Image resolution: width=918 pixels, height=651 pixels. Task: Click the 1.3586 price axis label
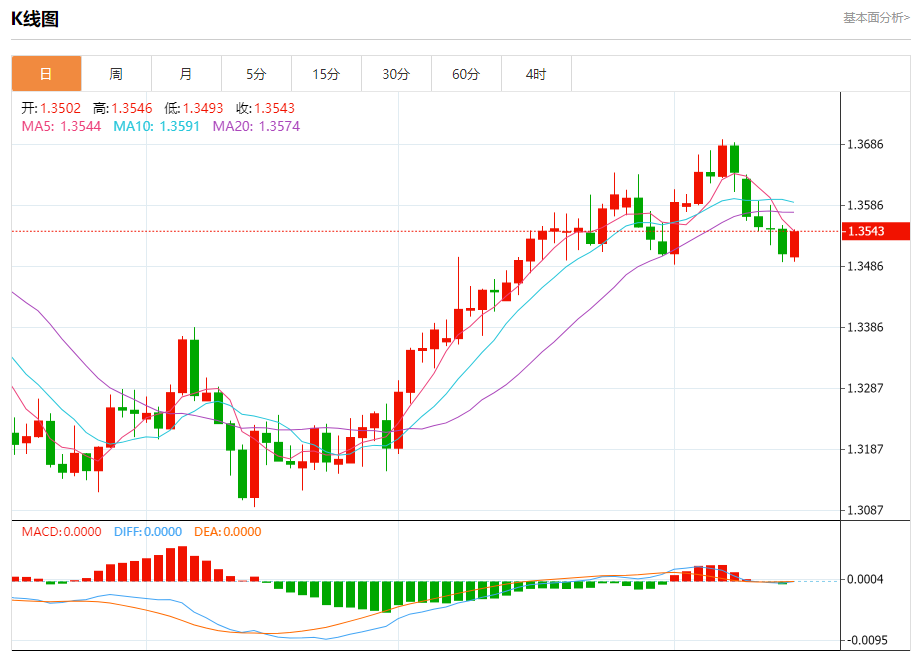point(865,205)
